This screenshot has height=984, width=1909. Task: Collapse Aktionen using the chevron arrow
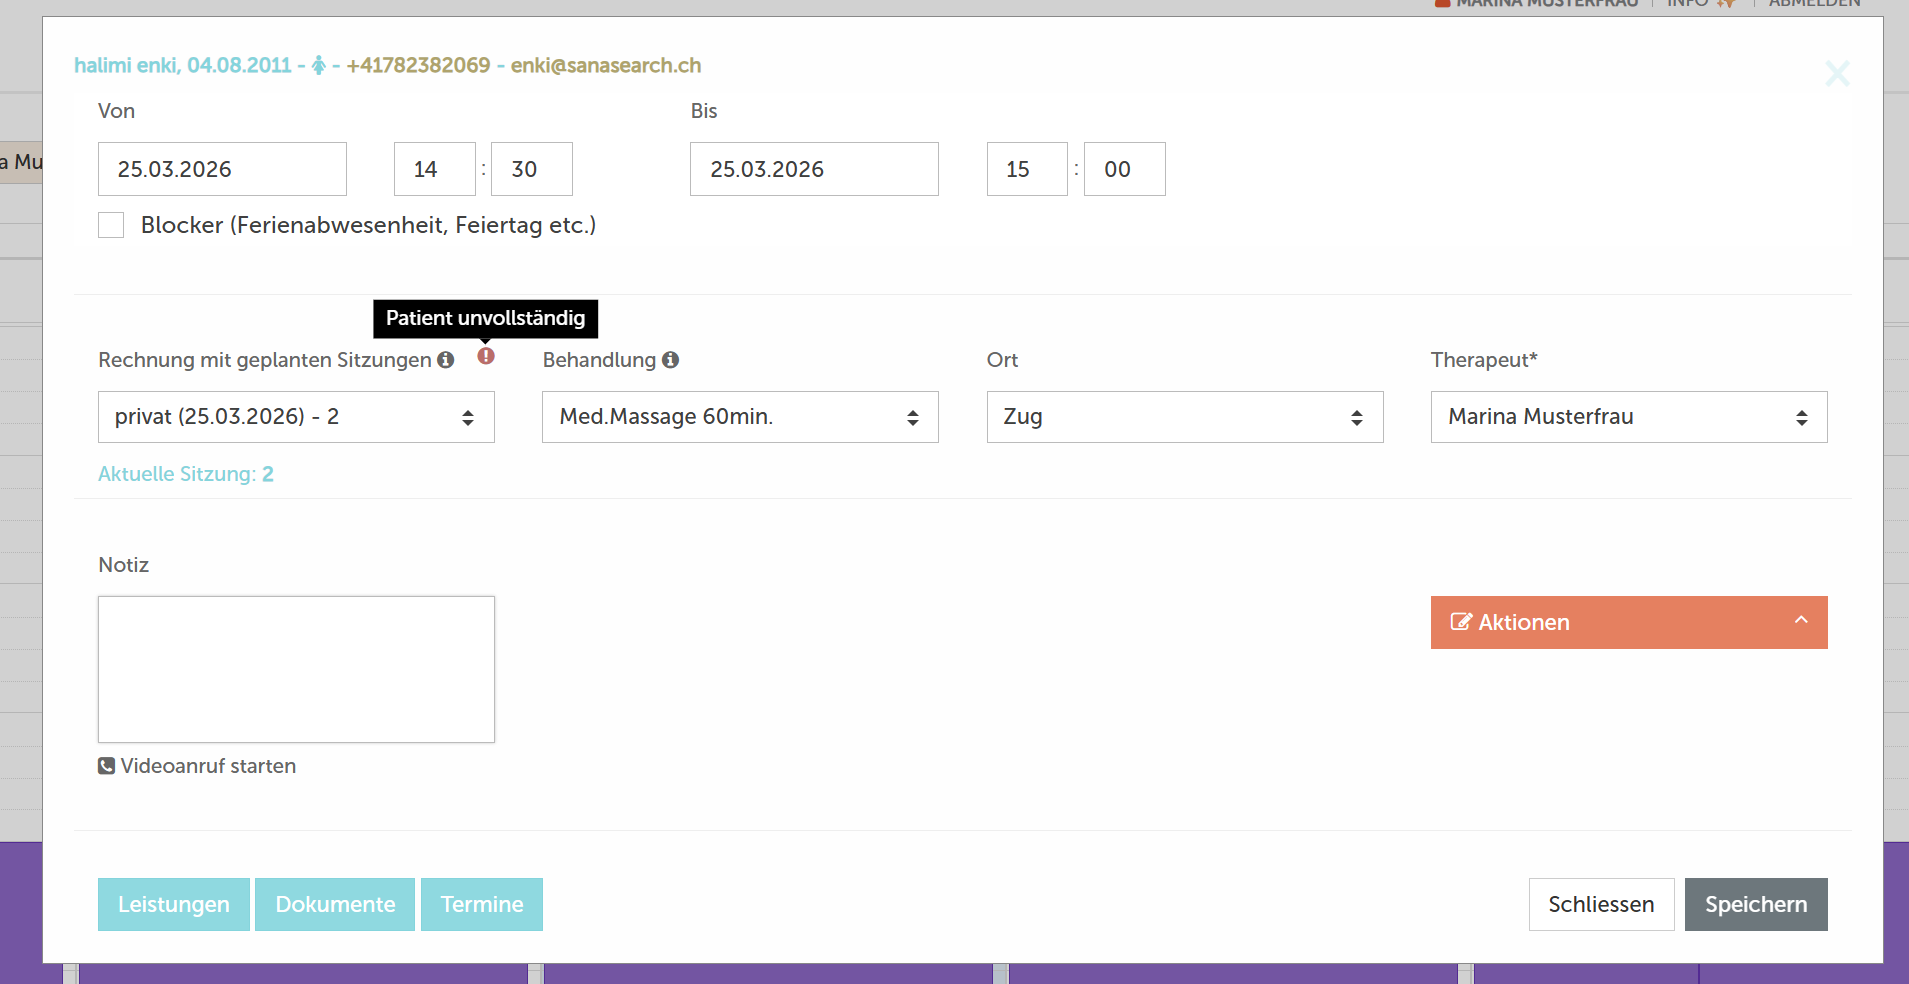pos(1800,620)
